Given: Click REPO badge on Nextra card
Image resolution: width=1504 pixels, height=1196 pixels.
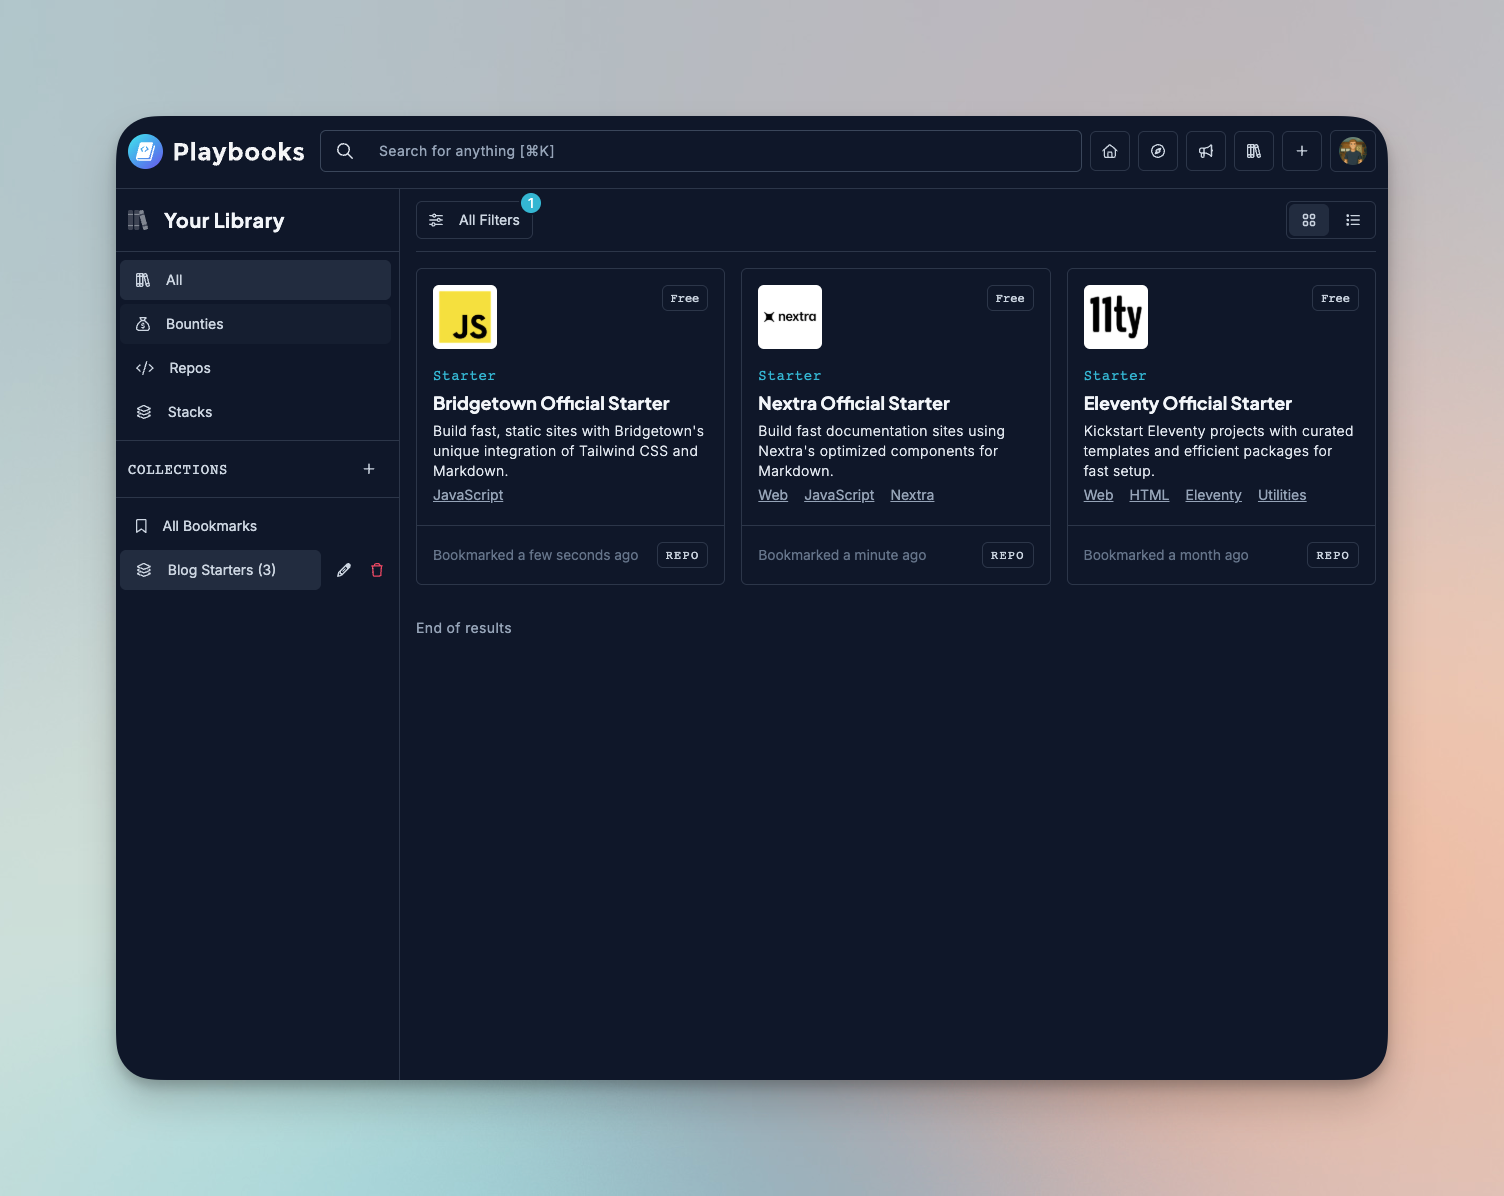Looking at the screenshot, I should point(1007,555).
